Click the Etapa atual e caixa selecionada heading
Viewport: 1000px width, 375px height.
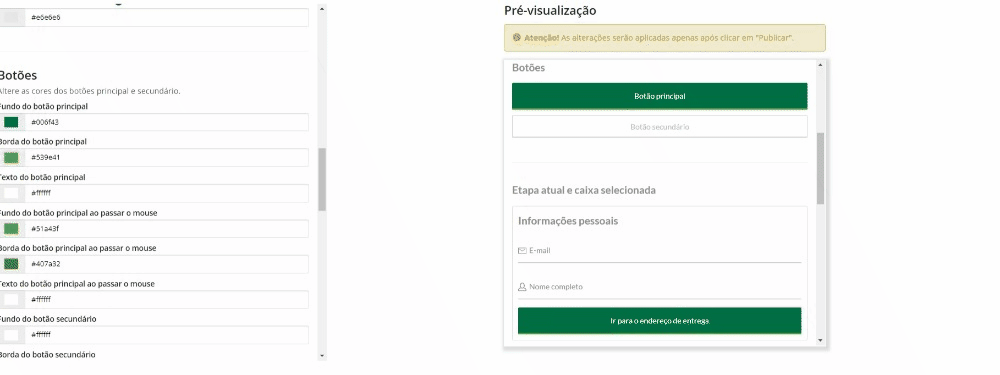coord(584,190)
